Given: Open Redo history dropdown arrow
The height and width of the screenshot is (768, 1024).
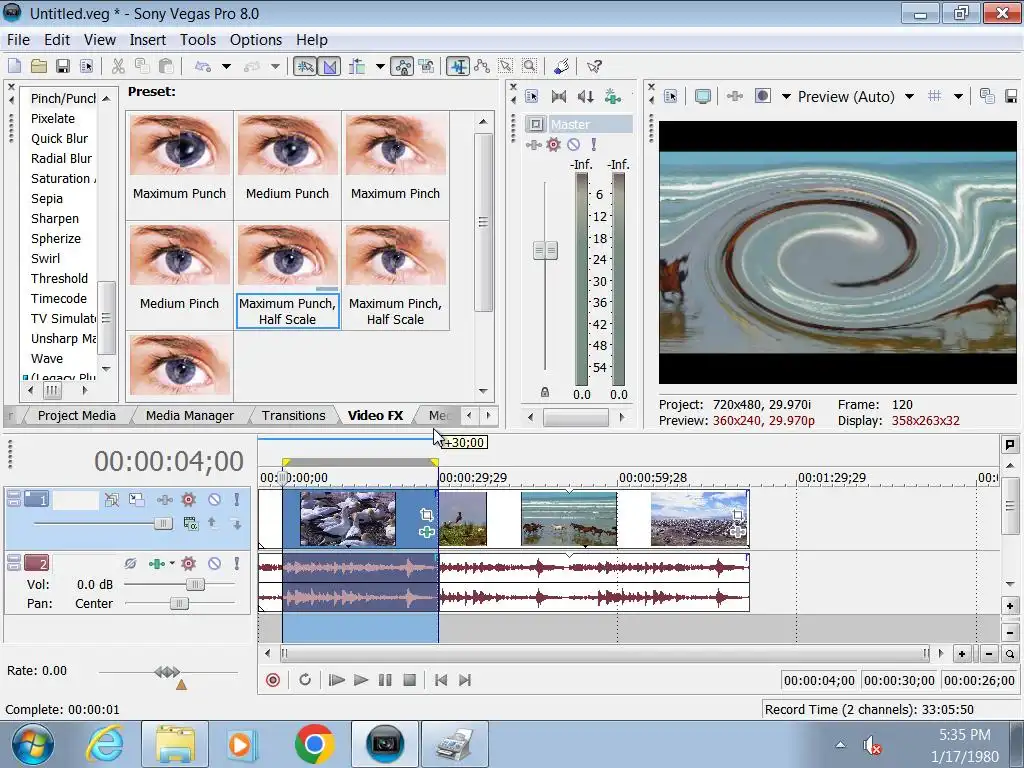Looking at the screenshot, I should click(275, 66).
